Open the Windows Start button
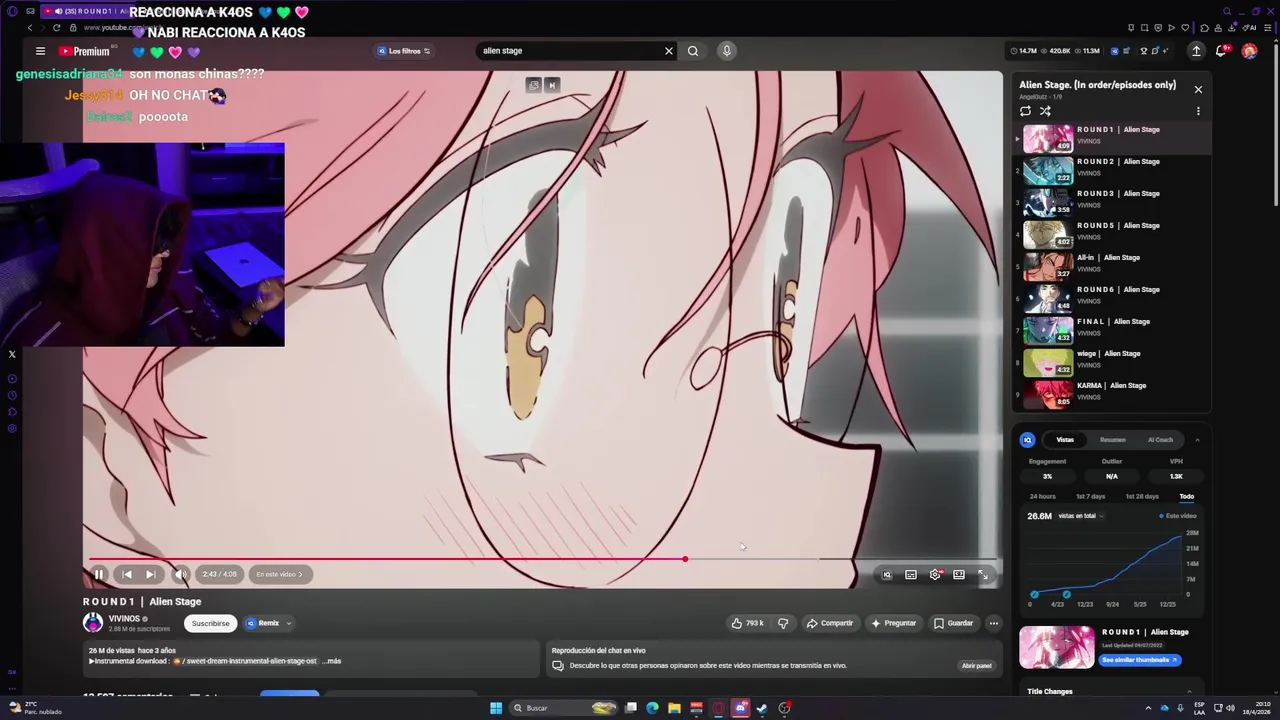 (x=496, y=708)
